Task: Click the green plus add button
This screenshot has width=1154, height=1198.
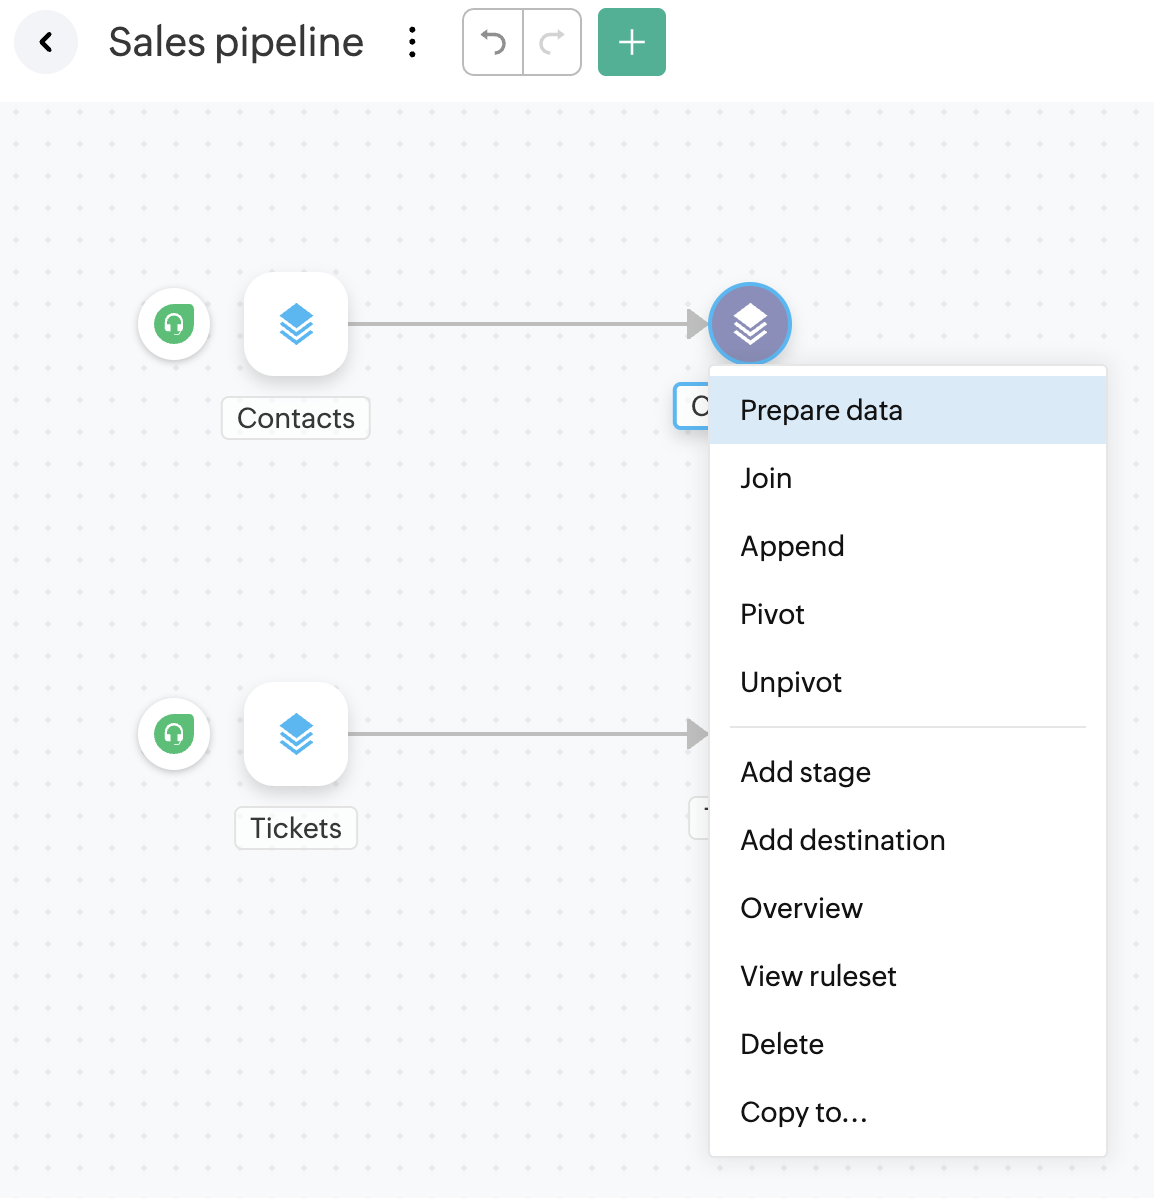Action: point(632,42)
